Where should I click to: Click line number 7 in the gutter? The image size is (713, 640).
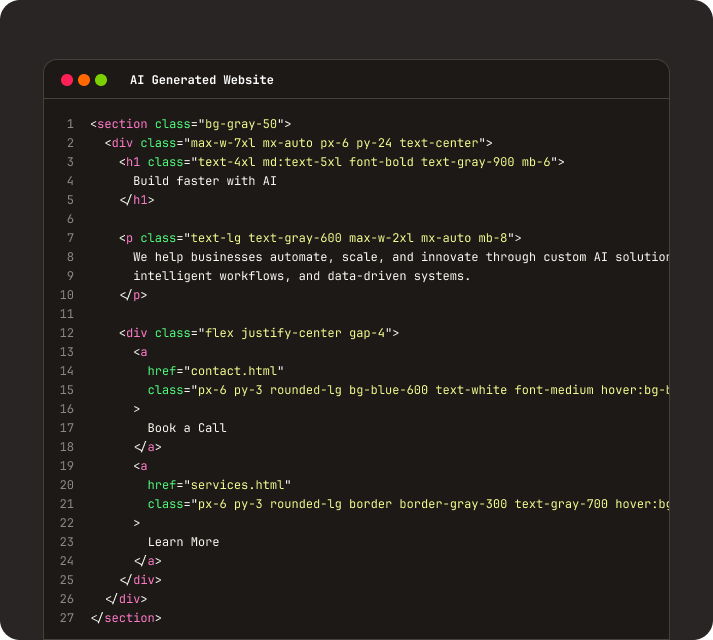tap(70, 238)
